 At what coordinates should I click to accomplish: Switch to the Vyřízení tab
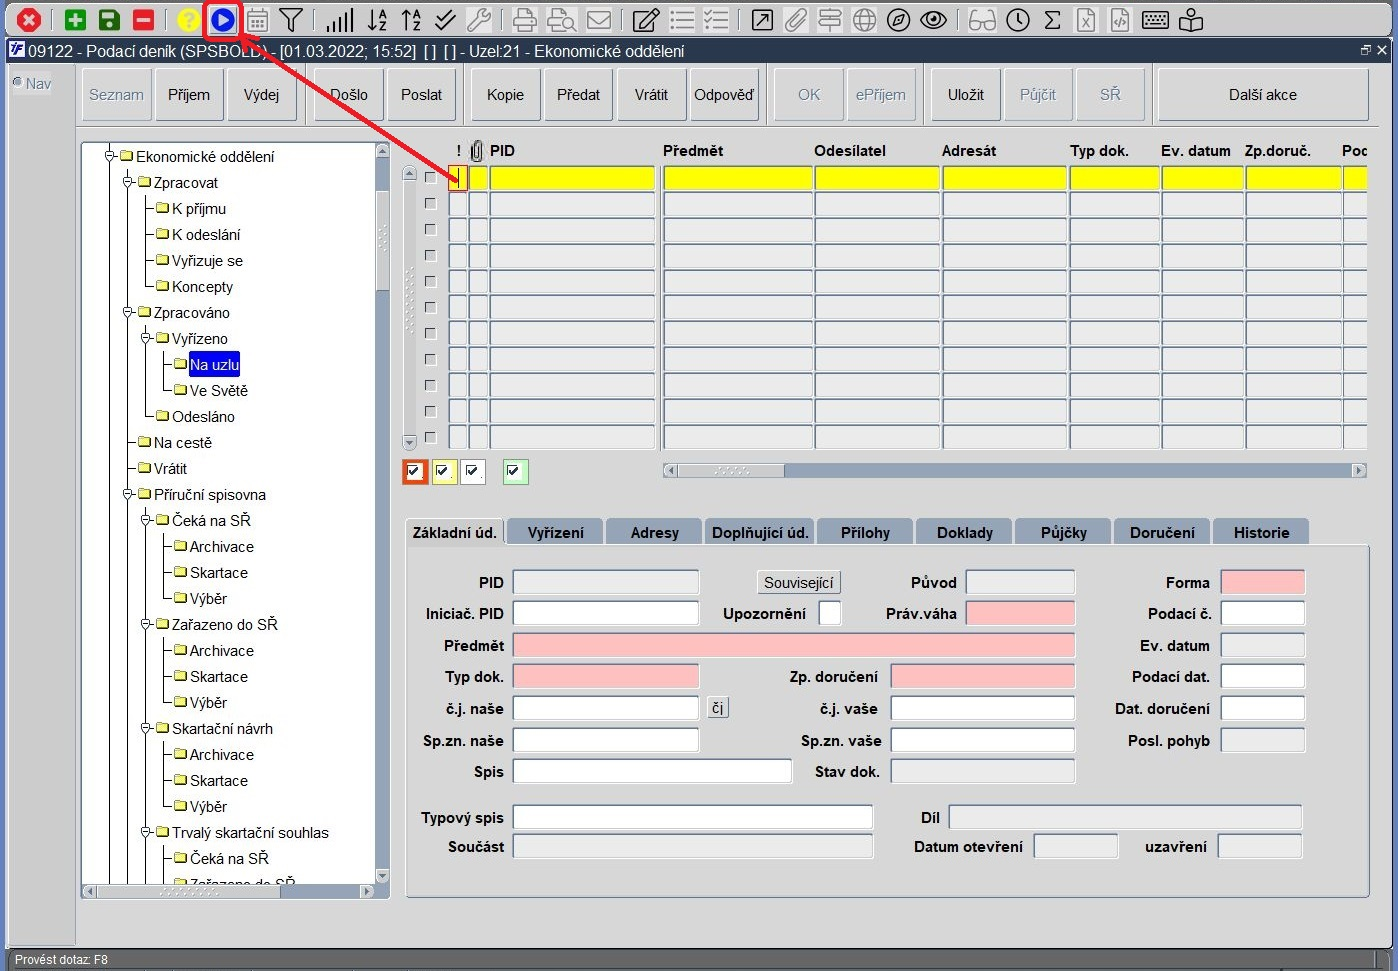(x=555, y=532)
